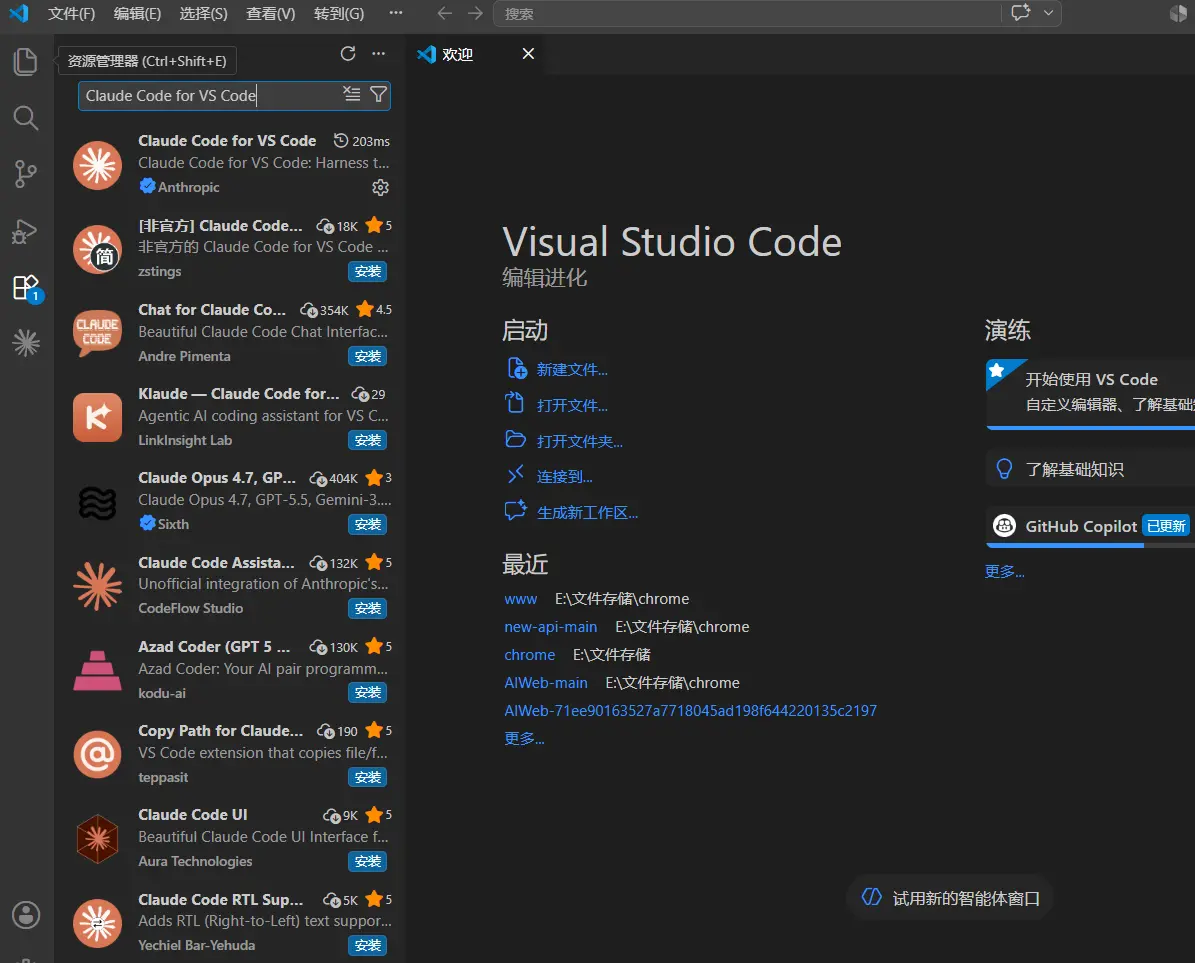Install Azad Coder extension

[x=367, y=692]
